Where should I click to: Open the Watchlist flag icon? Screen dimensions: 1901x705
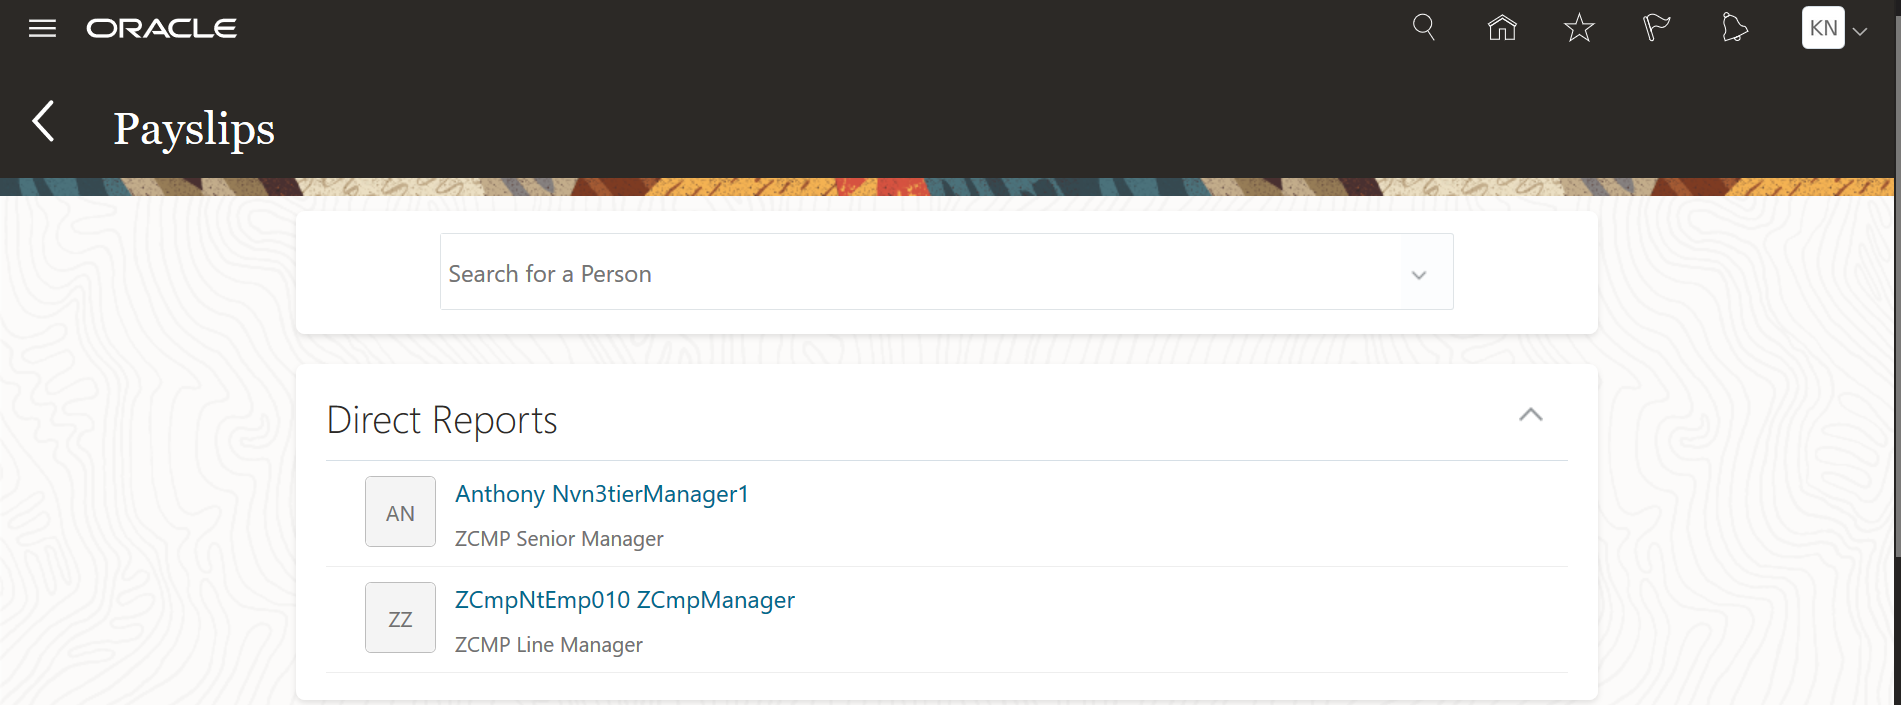1657,28
